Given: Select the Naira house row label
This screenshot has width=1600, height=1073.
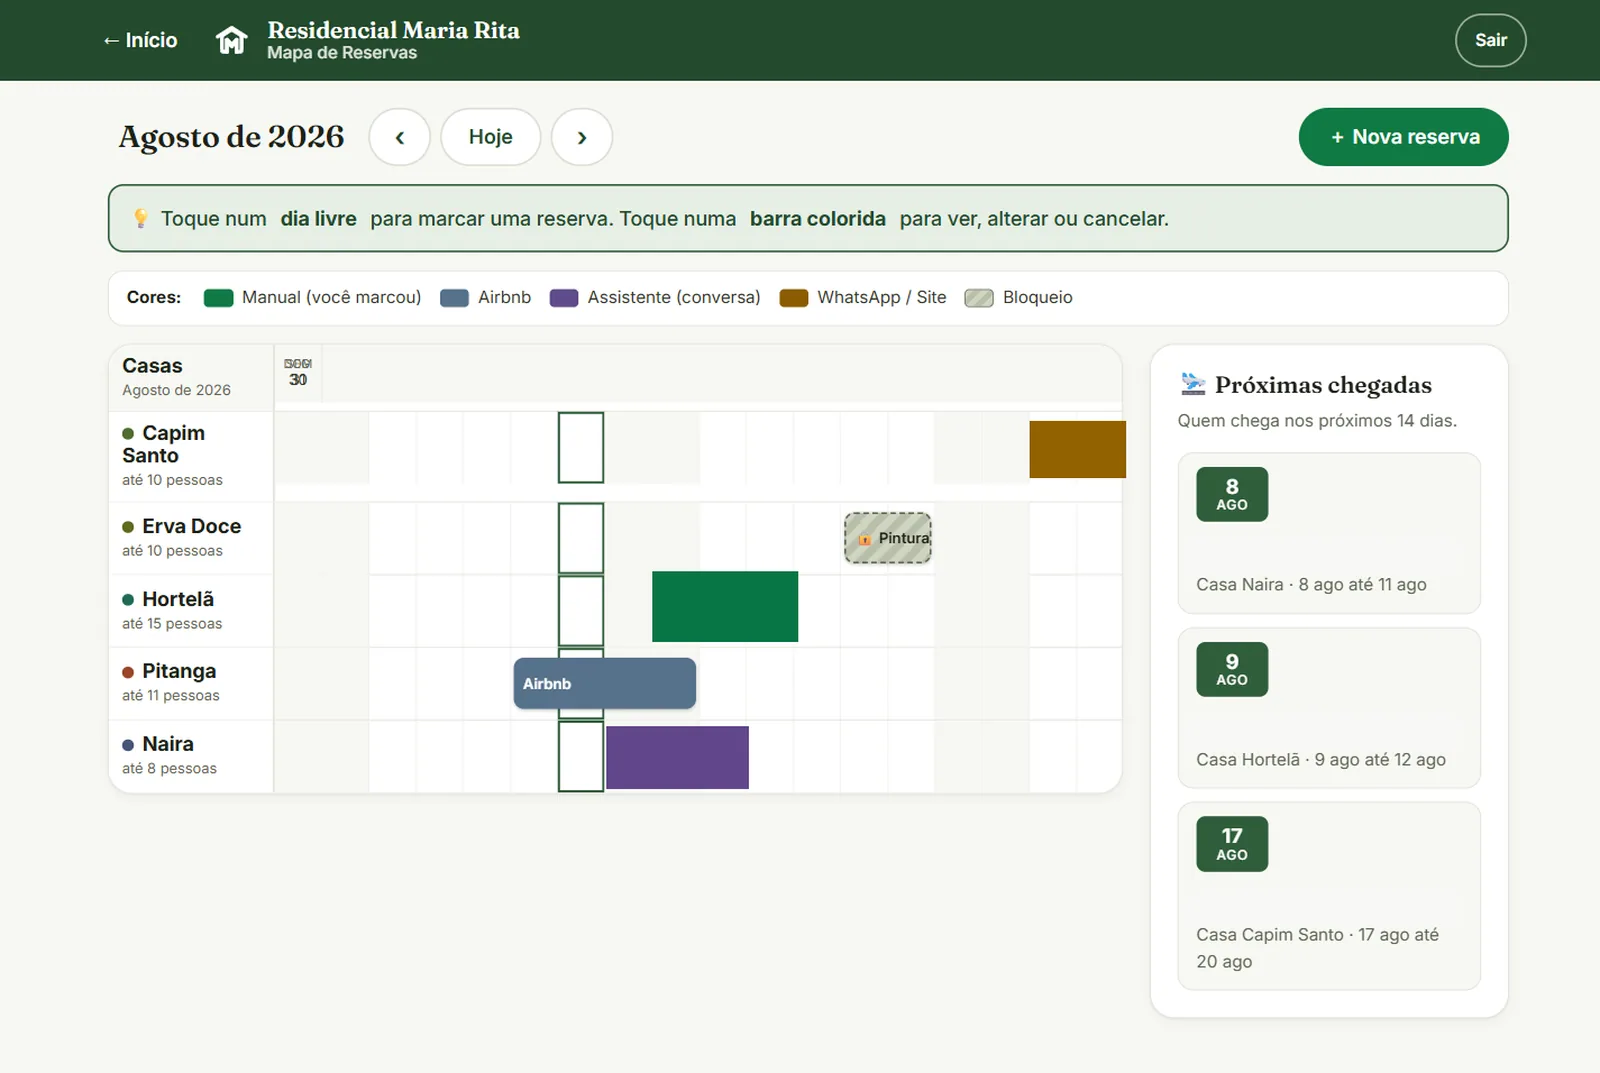Looking at the screenshot, I should point(191,756).
